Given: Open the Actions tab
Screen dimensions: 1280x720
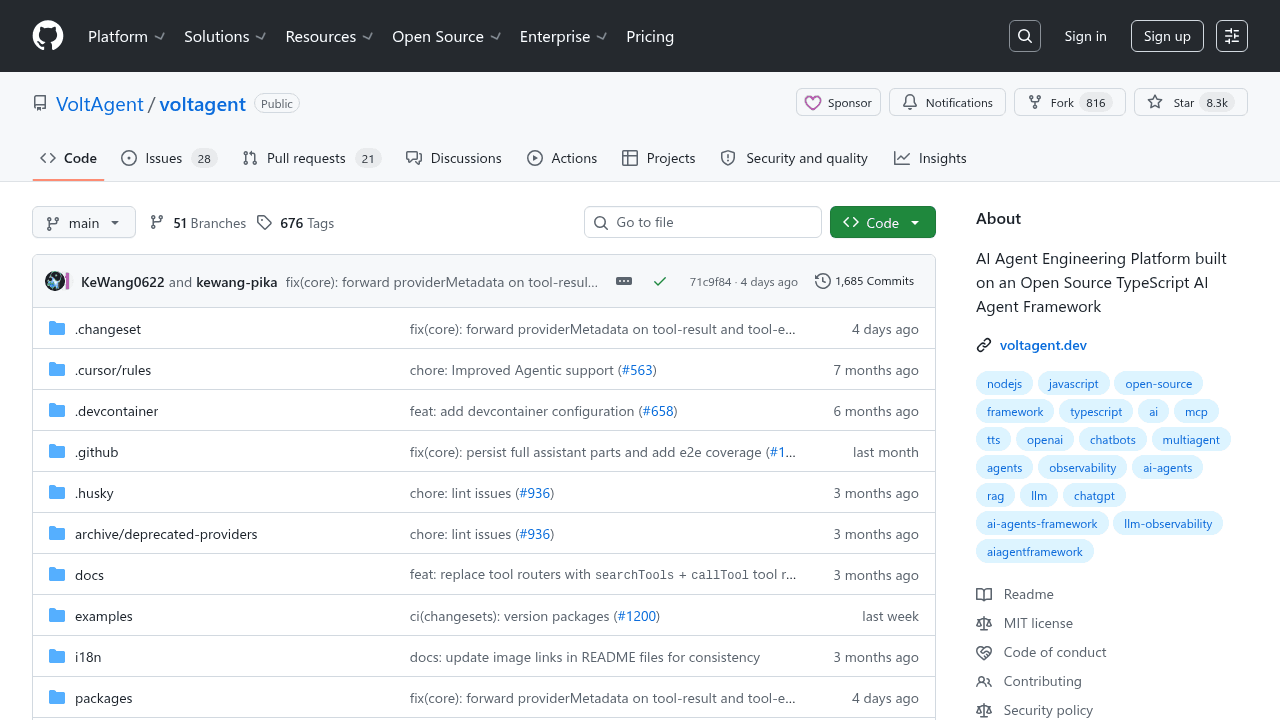Looking at the screenshot, I should coord(562,158).
